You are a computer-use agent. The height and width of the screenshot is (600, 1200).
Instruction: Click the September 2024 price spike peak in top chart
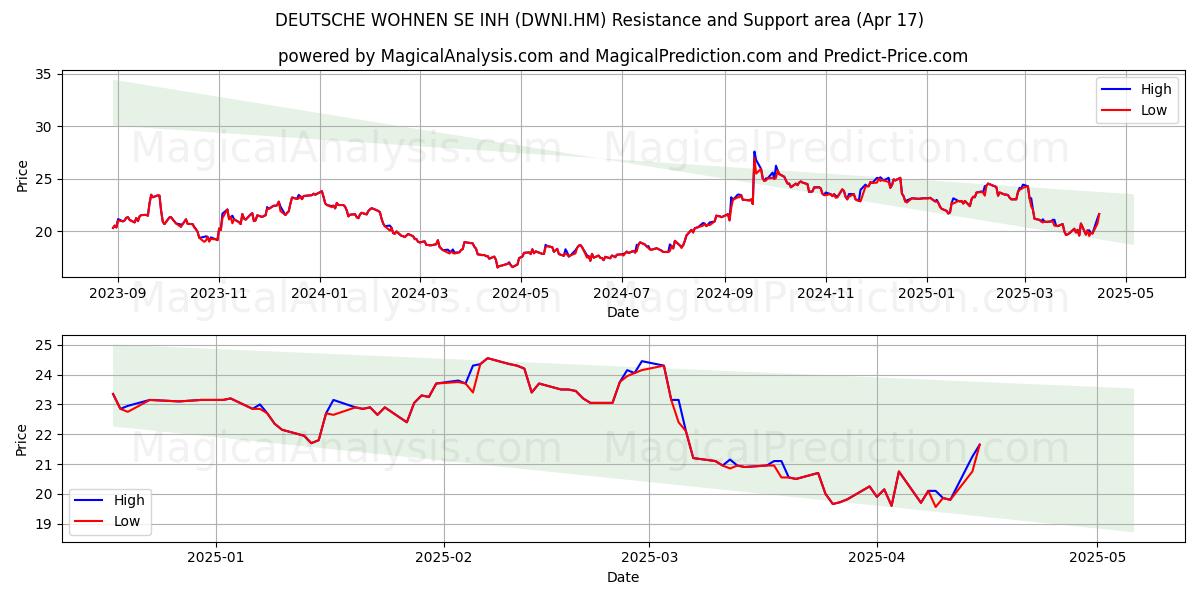coord(754,152)
